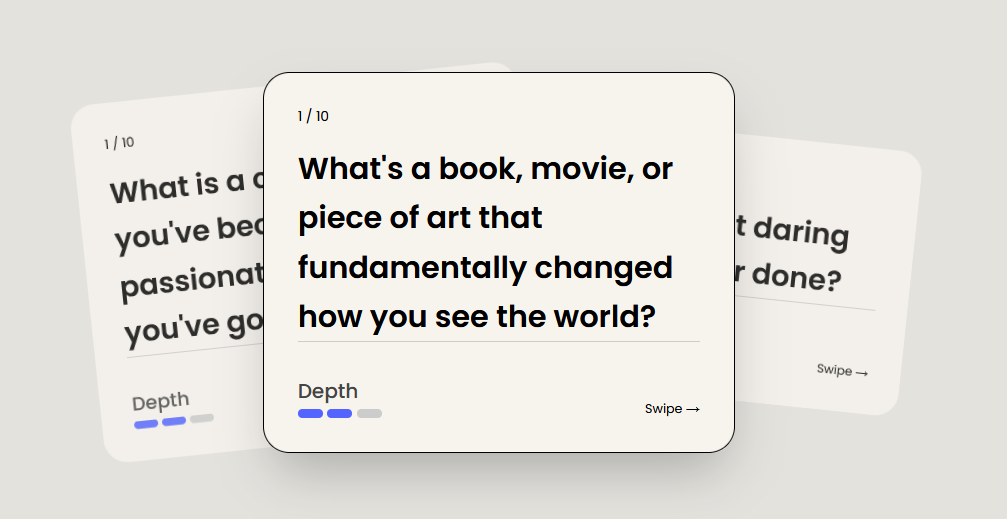Click the Swipe text on the right tilted card
Viewport: 1007px width, 519px height.
834,369
